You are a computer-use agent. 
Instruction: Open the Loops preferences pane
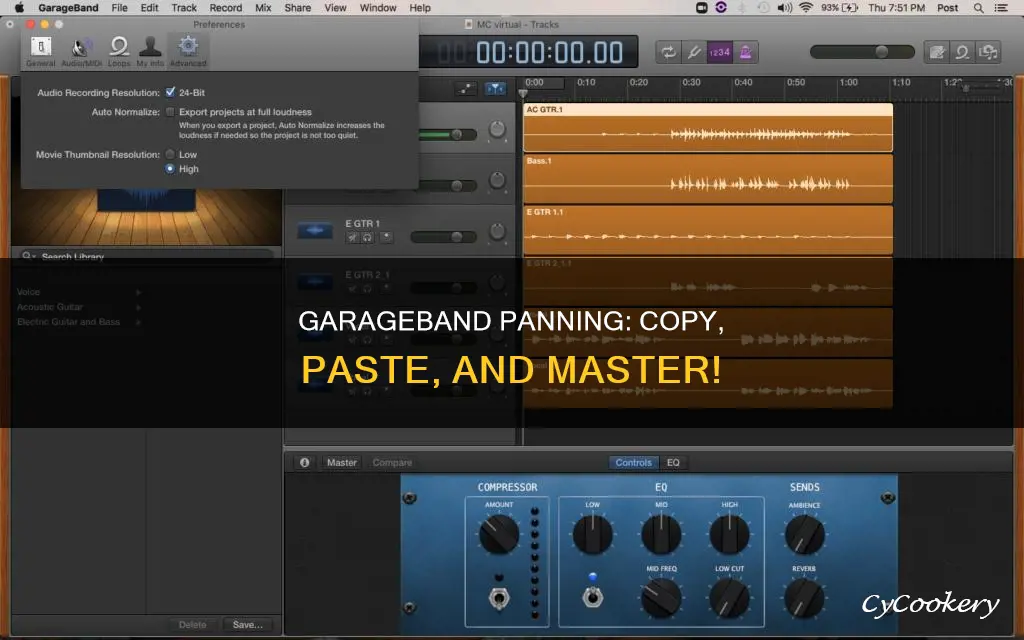point(119,52)
